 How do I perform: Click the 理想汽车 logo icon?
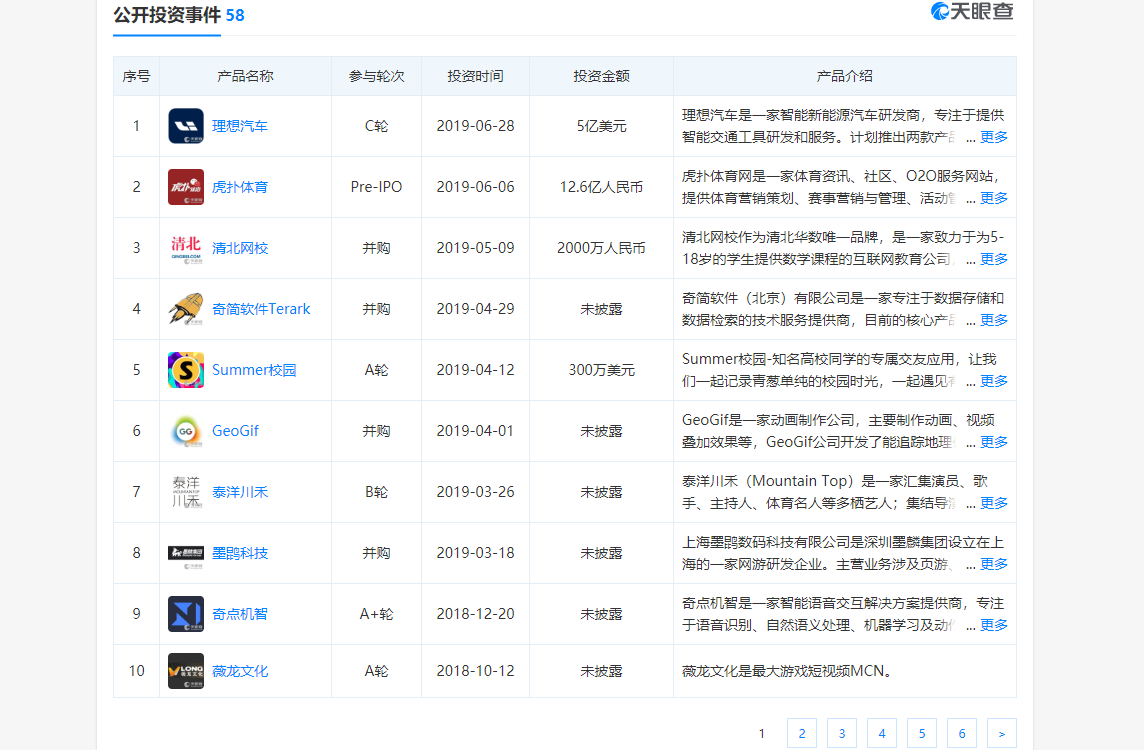pyautogui.click(x=186, y=126)
